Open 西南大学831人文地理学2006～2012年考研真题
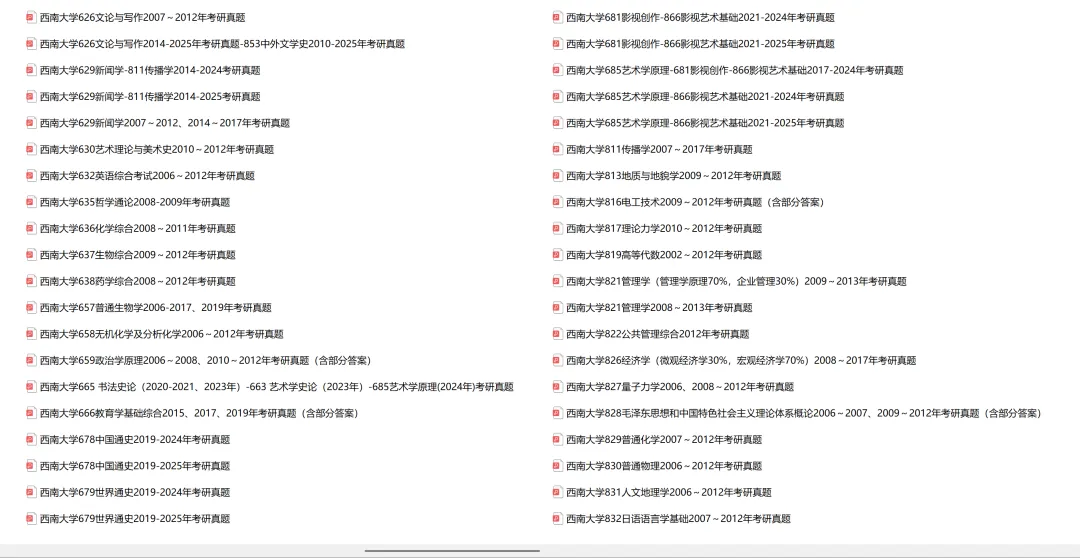 pyautogui.click(x=669, y=493)
